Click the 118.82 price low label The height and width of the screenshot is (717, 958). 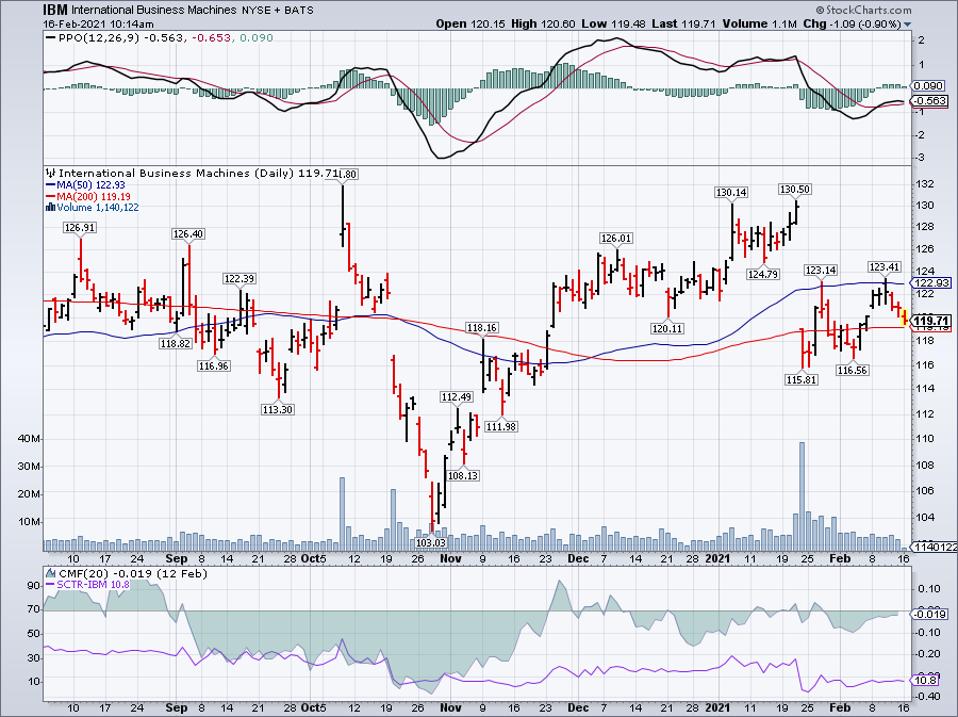pyautogui.click(x=176, y=343)
